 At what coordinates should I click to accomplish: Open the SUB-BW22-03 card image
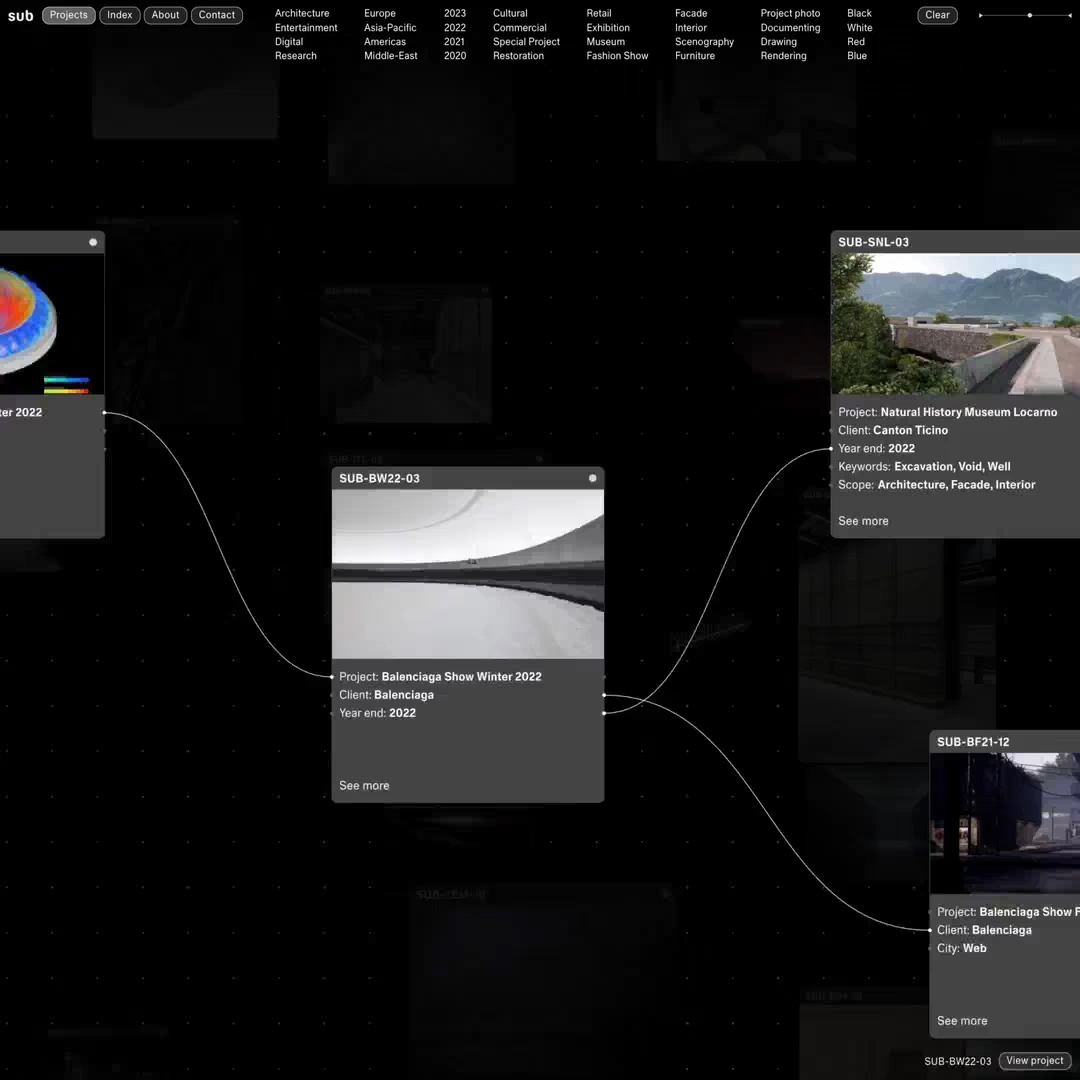(x=468, y=574)
